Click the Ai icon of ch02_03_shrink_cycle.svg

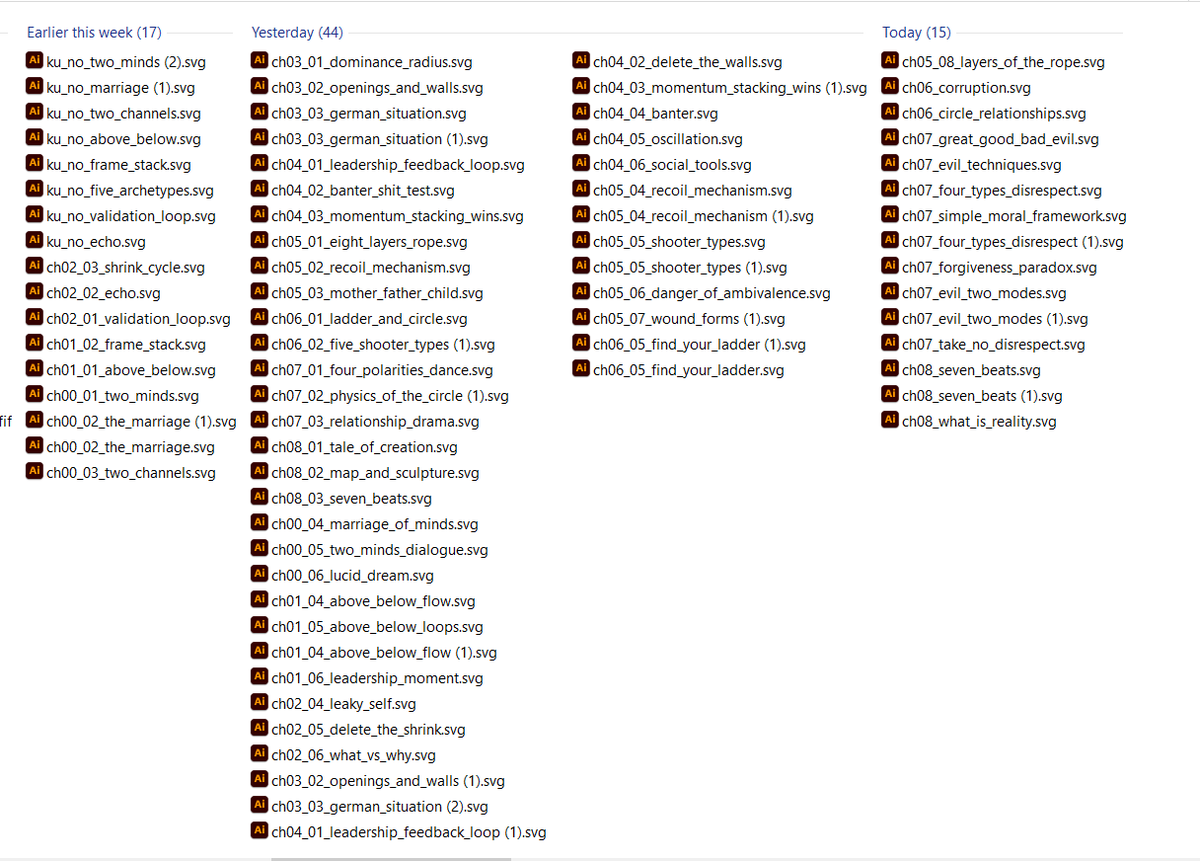35,267
